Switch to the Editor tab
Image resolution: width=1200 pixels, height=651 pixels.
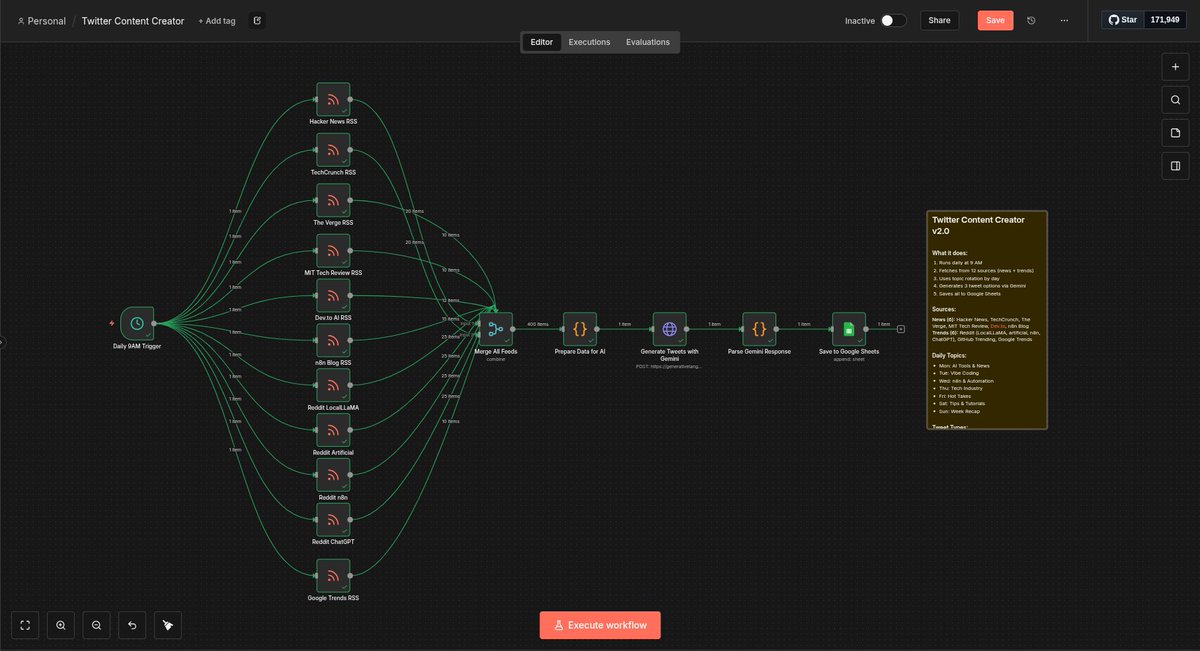[x=541, y=42]
